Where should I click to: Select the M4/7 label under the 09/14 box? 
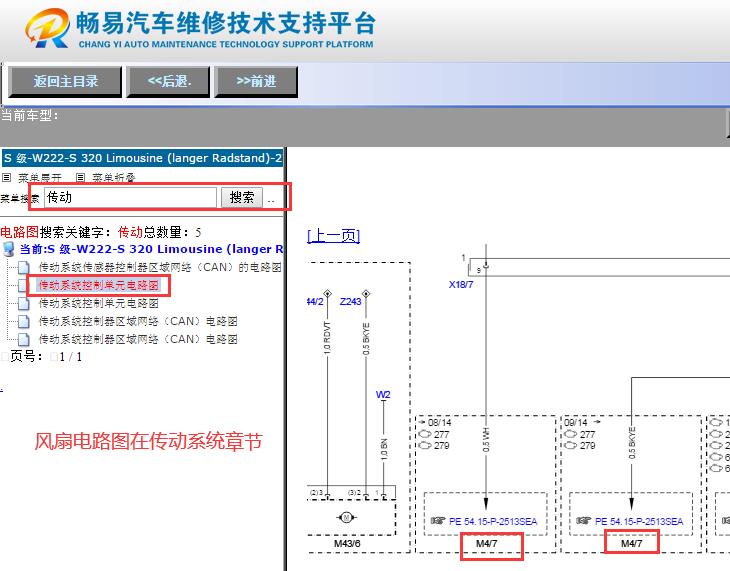(632, 544)
